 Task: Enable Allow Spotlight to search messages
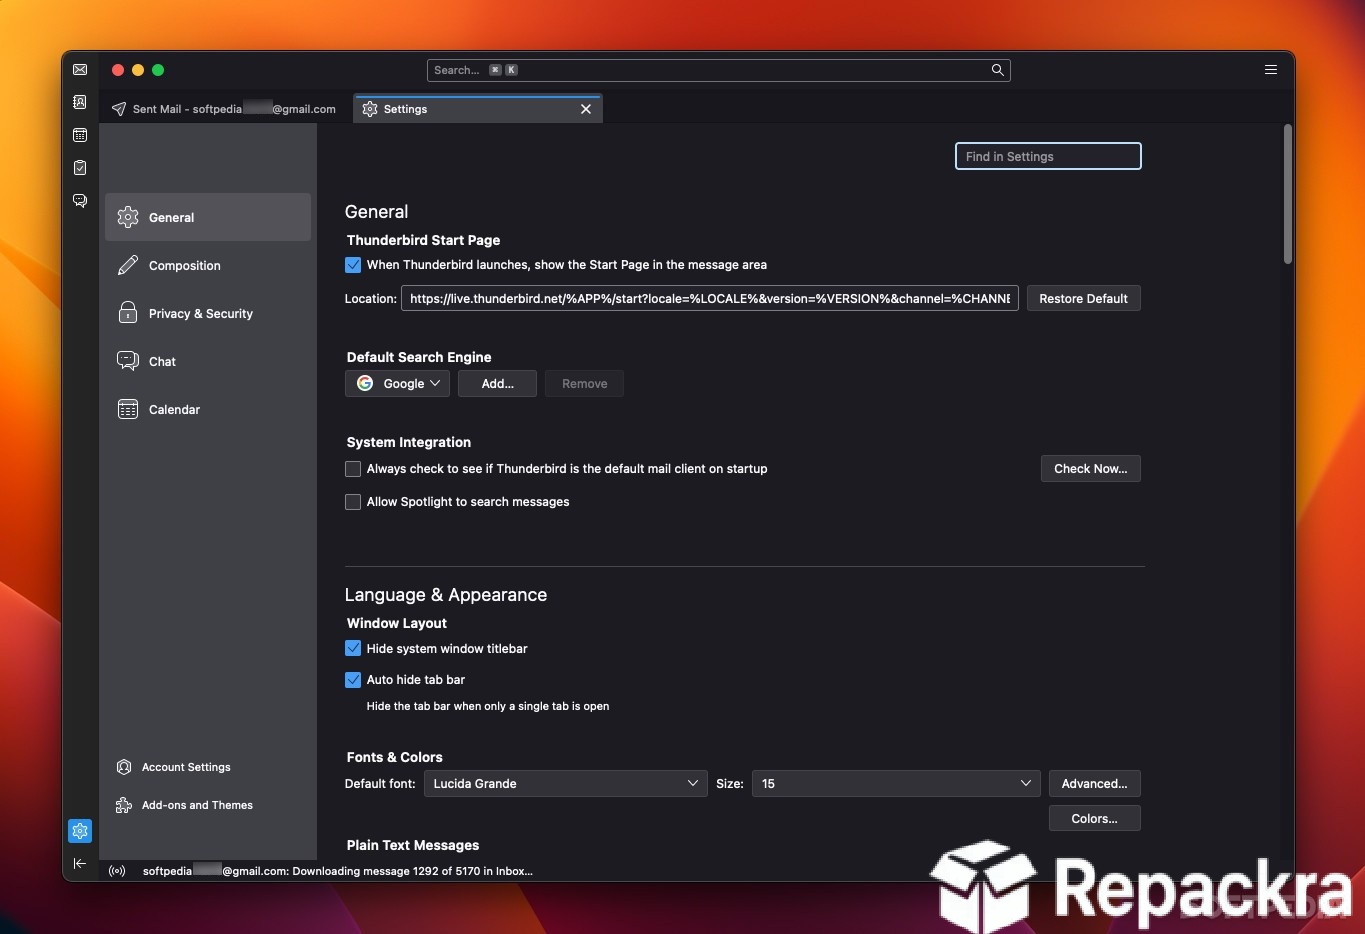coord(353,502)
